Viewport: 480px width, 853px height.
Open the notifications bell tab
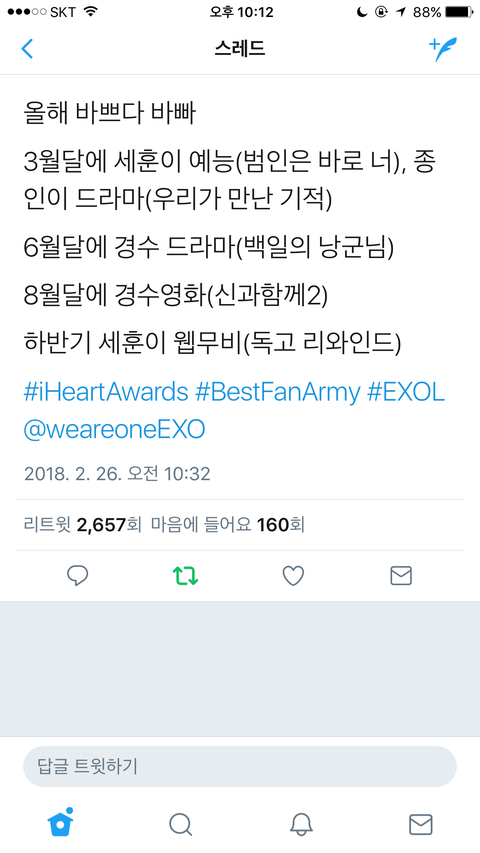(x=301, y=824)
